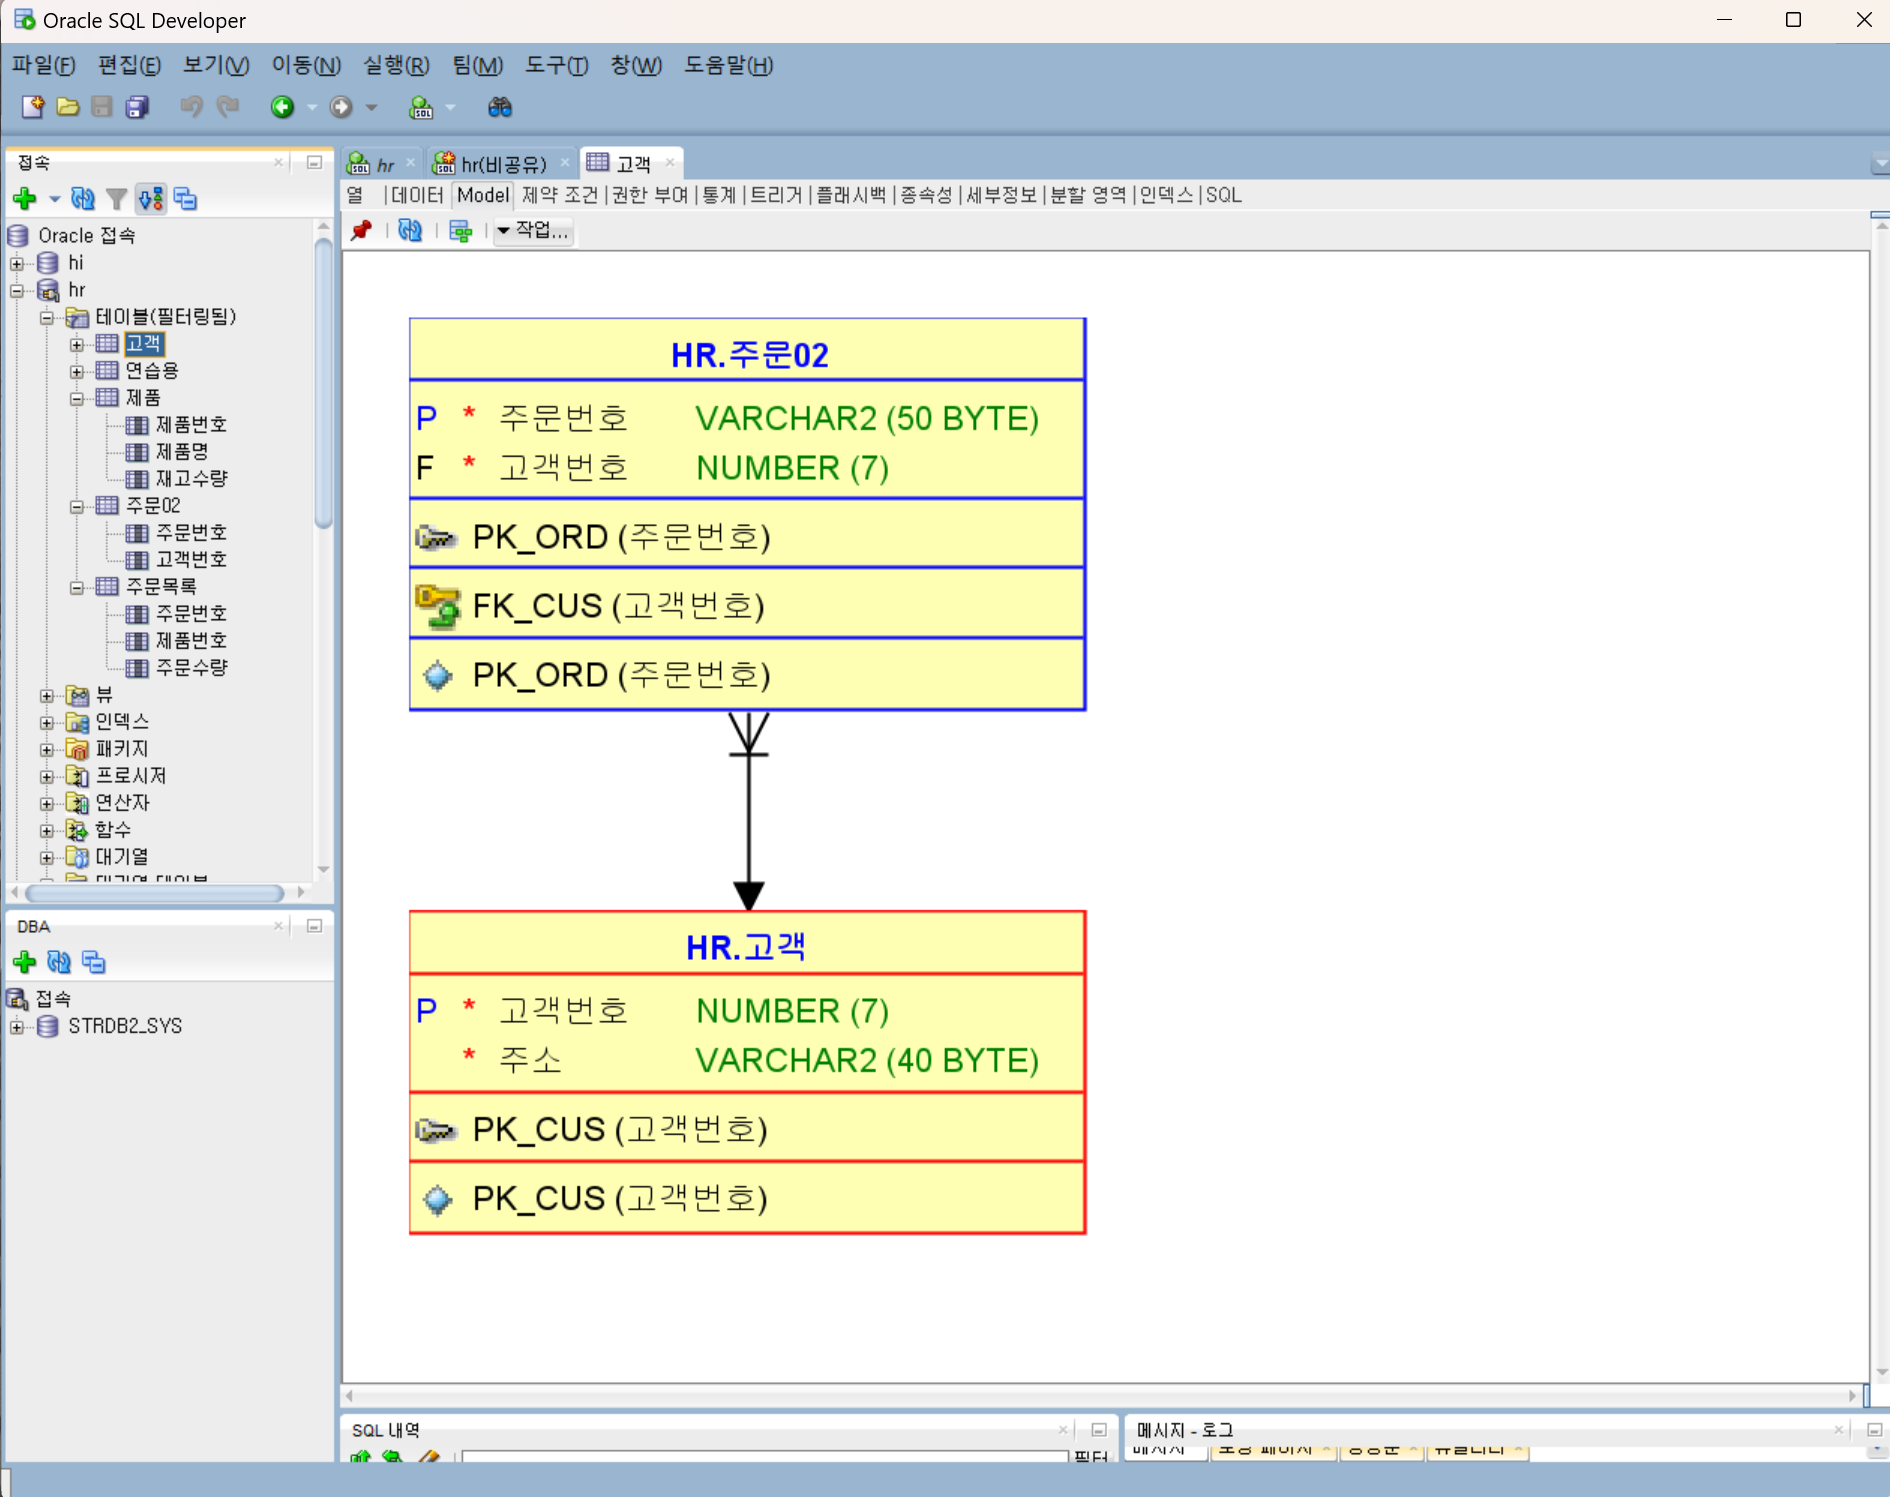The width and height of the screenshot is (1890, 1497).
Task: Click FK_CUS foreign key icon in HR.주문02
Action: pos(437,606)
